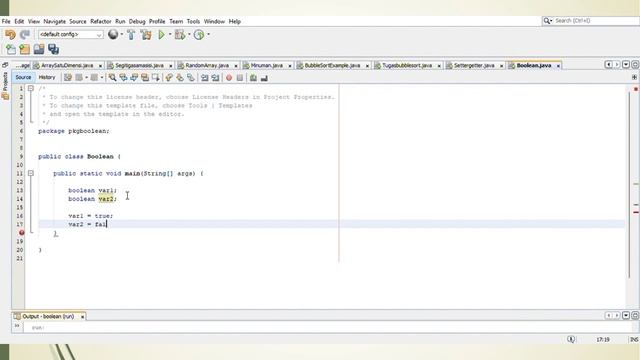Close the Output boolean (run) tab
Screen dimensions: 640x360
coord(82,317)
